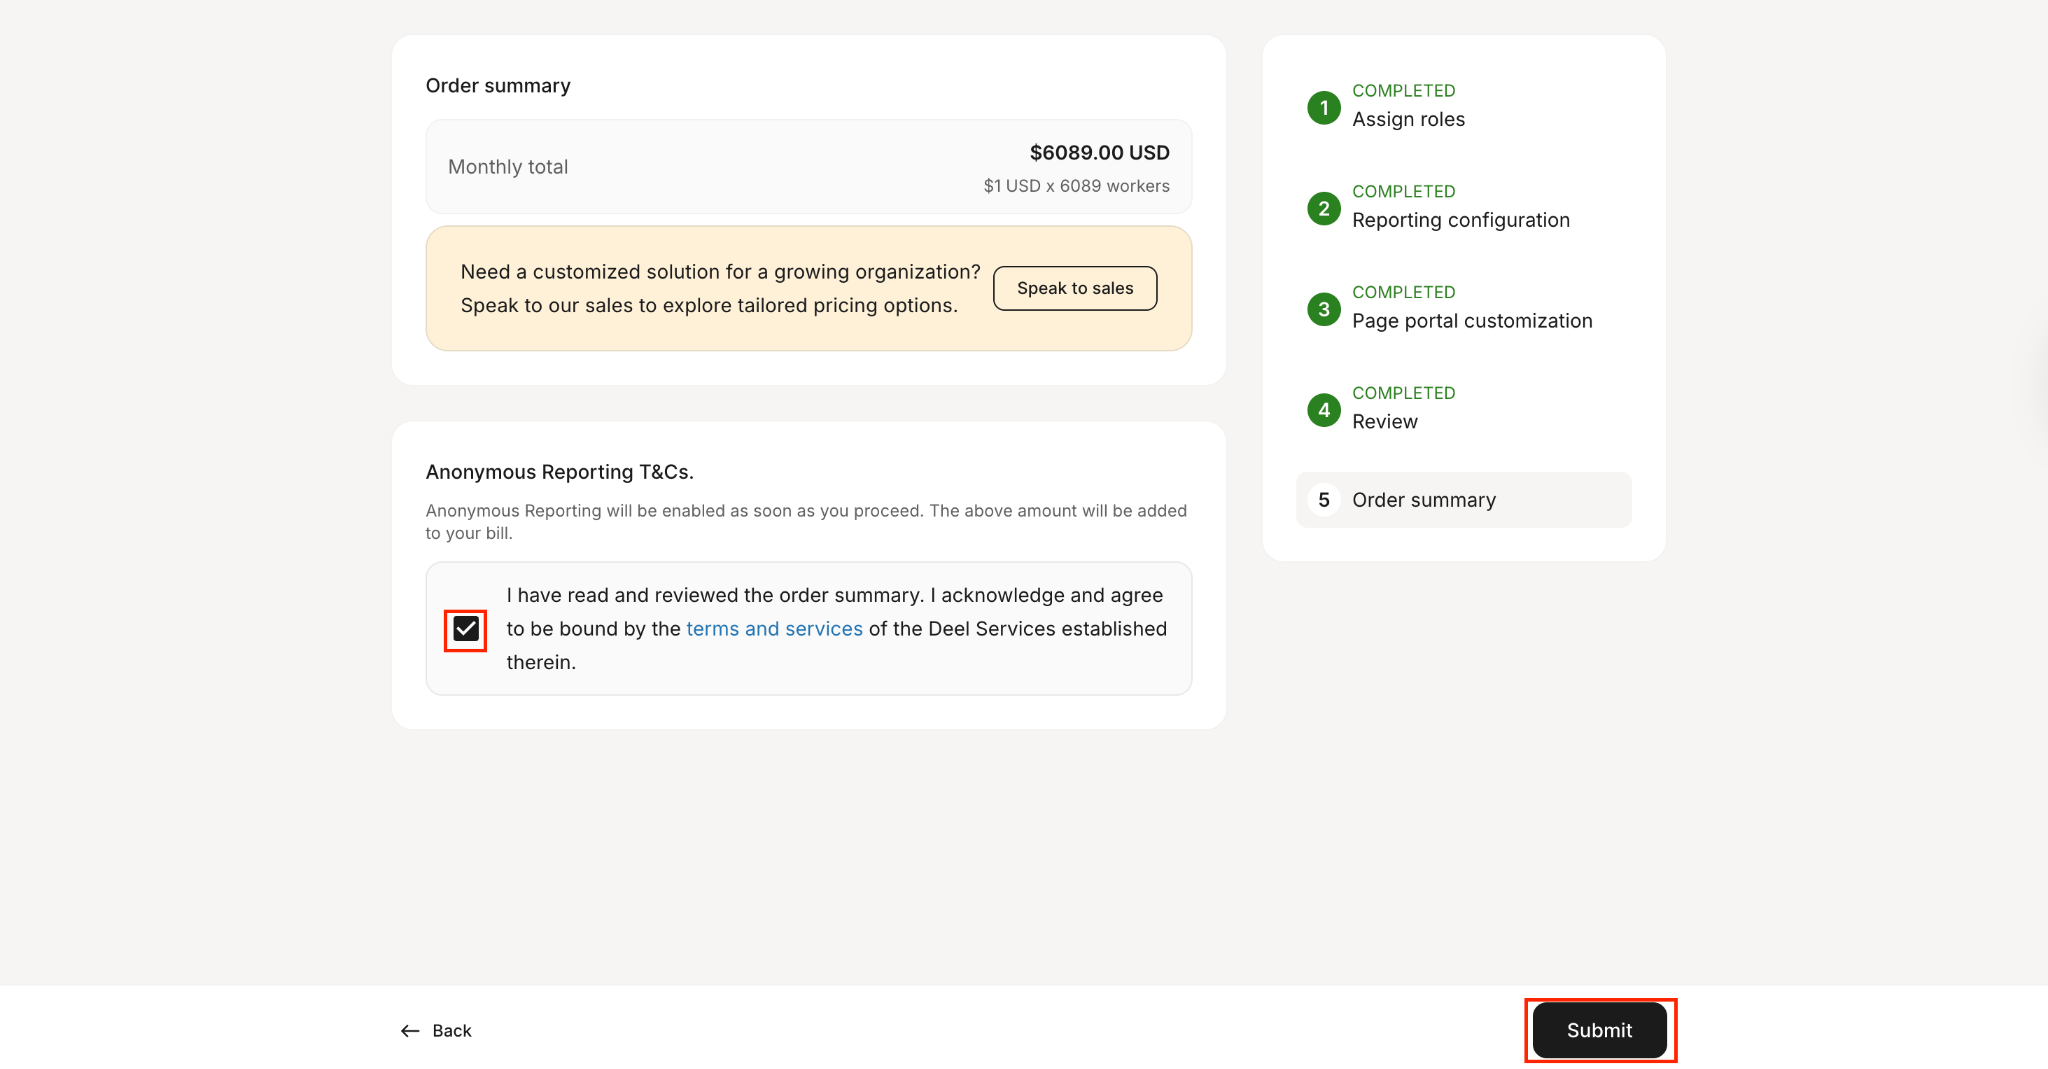Viewport: 2048px width, 1069px height.
Task: Select the Order summary step in sidebar
Action: (x=1423, y=500)
